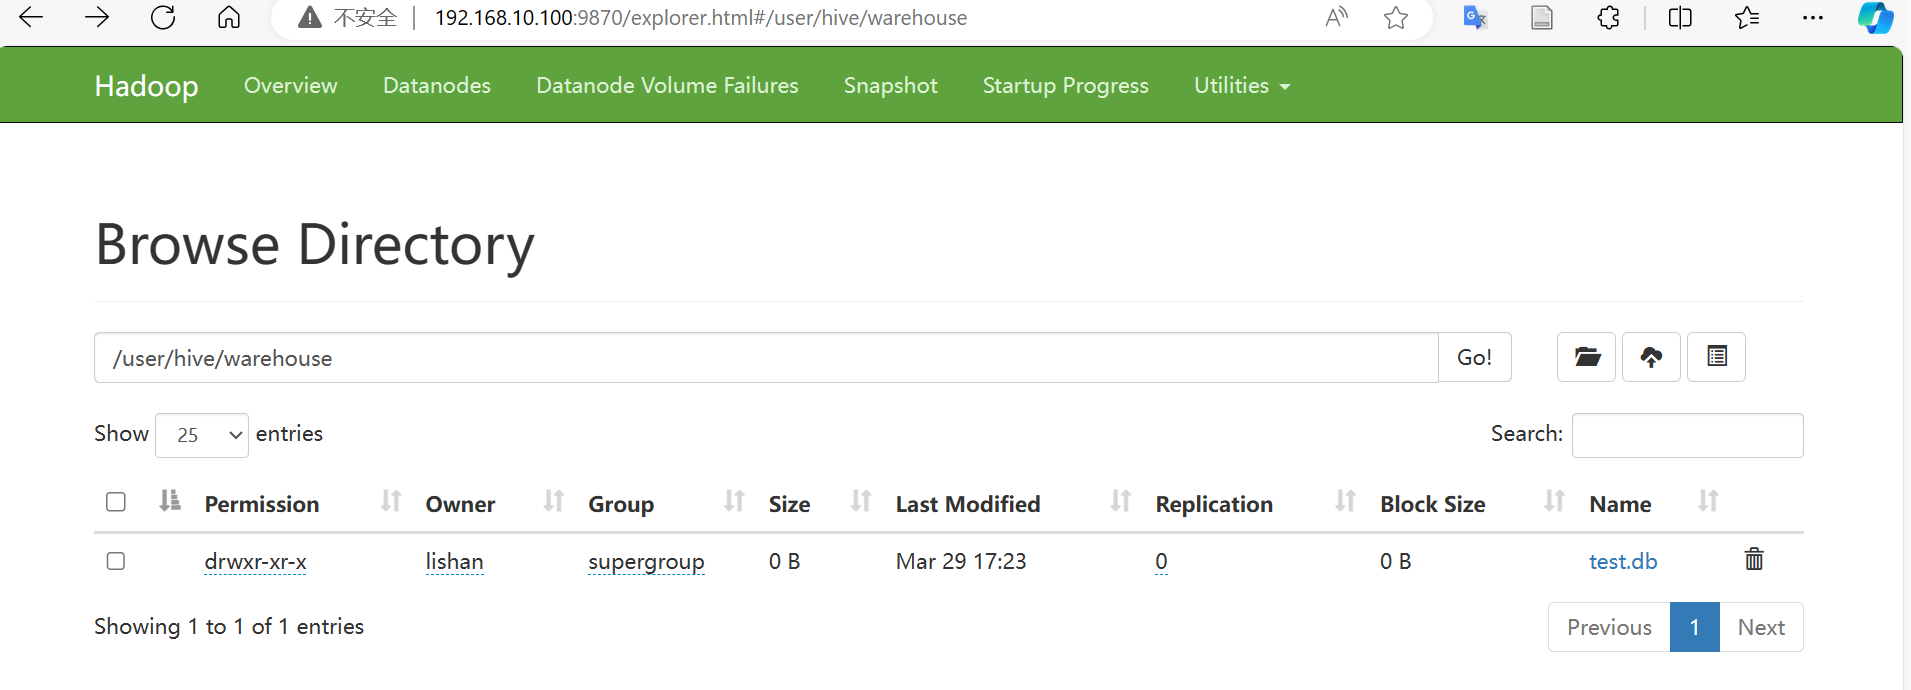Tick the select-all checkbox in table header
This screenshot has width=1911, height=690.
click(x=116, y=502)
